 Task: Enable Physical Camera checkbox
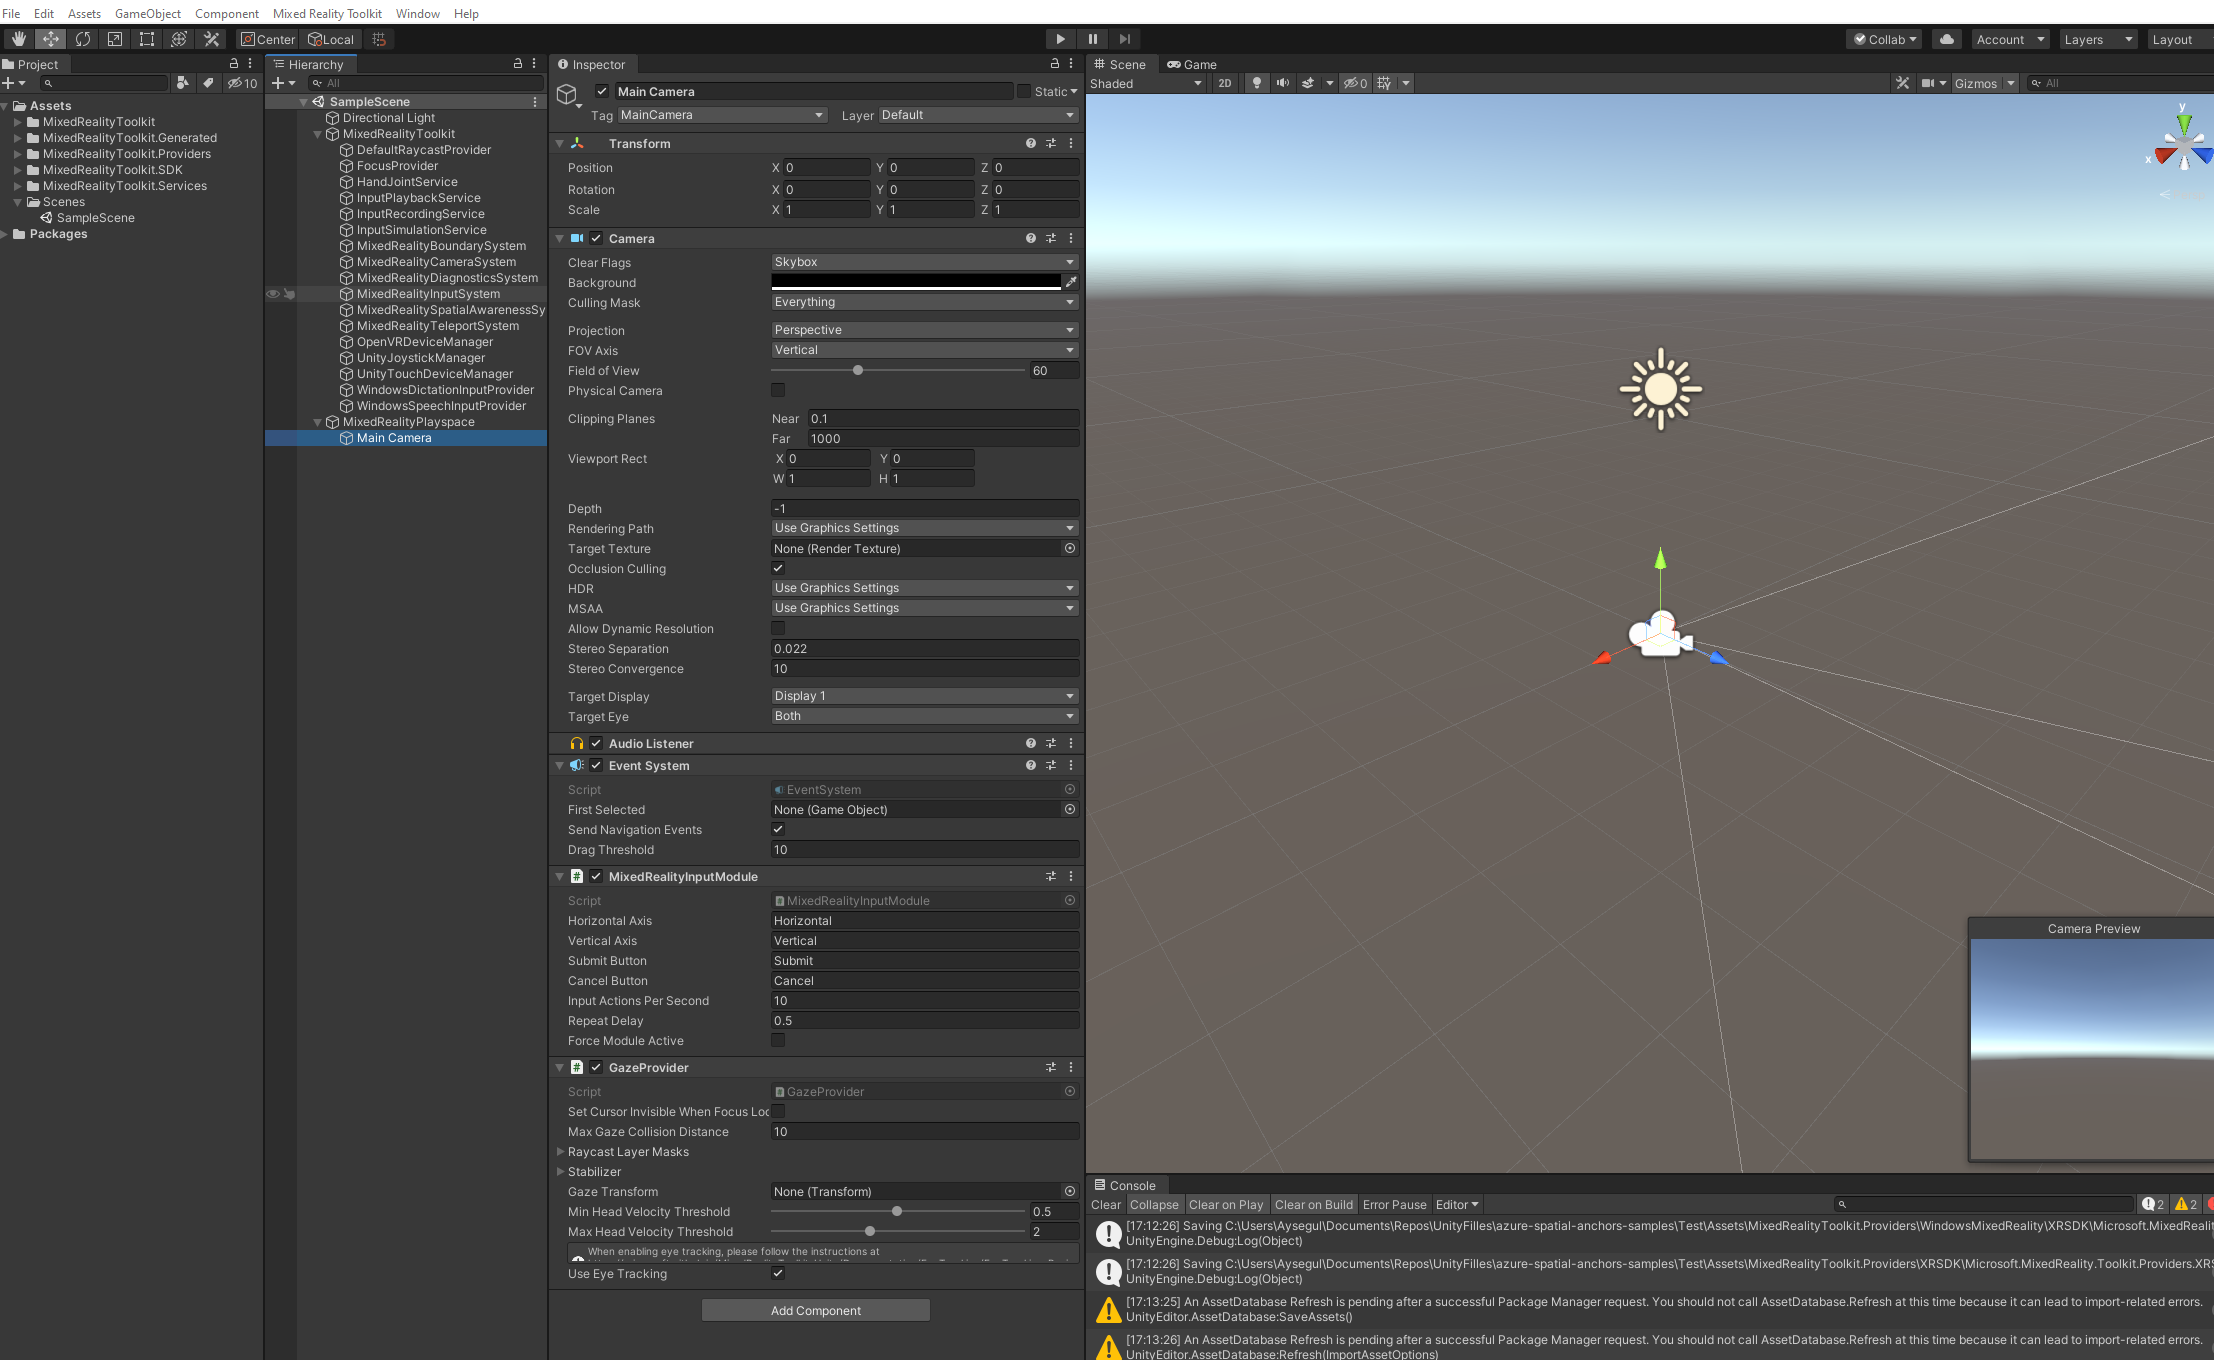[778, 390]
